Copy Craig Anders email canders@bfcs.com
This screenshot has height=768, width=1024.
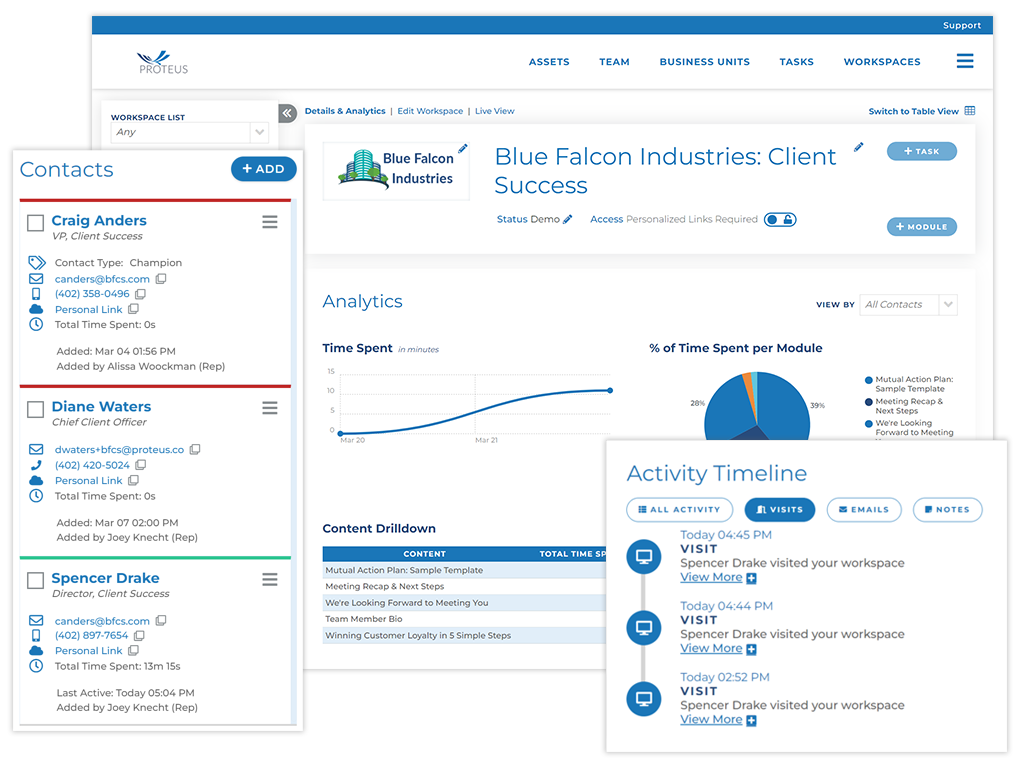(x=161, y=279)
